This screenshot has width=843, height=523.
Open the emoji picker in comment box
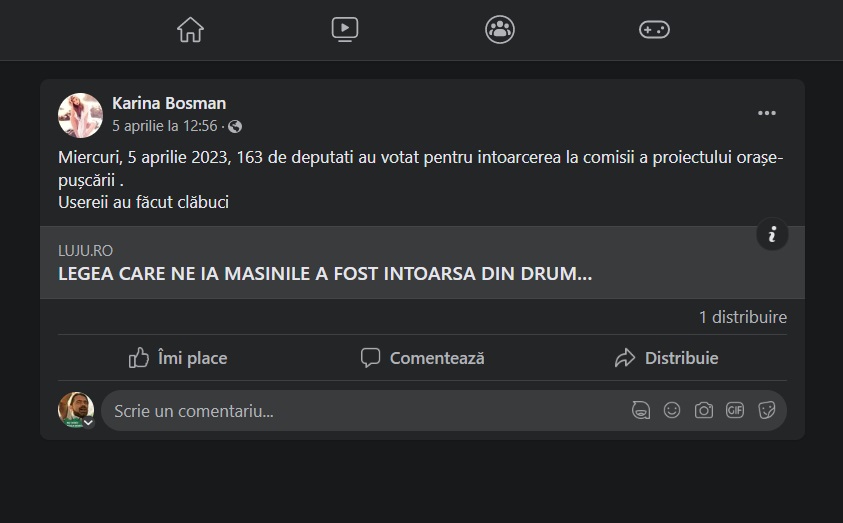[673, 410]
